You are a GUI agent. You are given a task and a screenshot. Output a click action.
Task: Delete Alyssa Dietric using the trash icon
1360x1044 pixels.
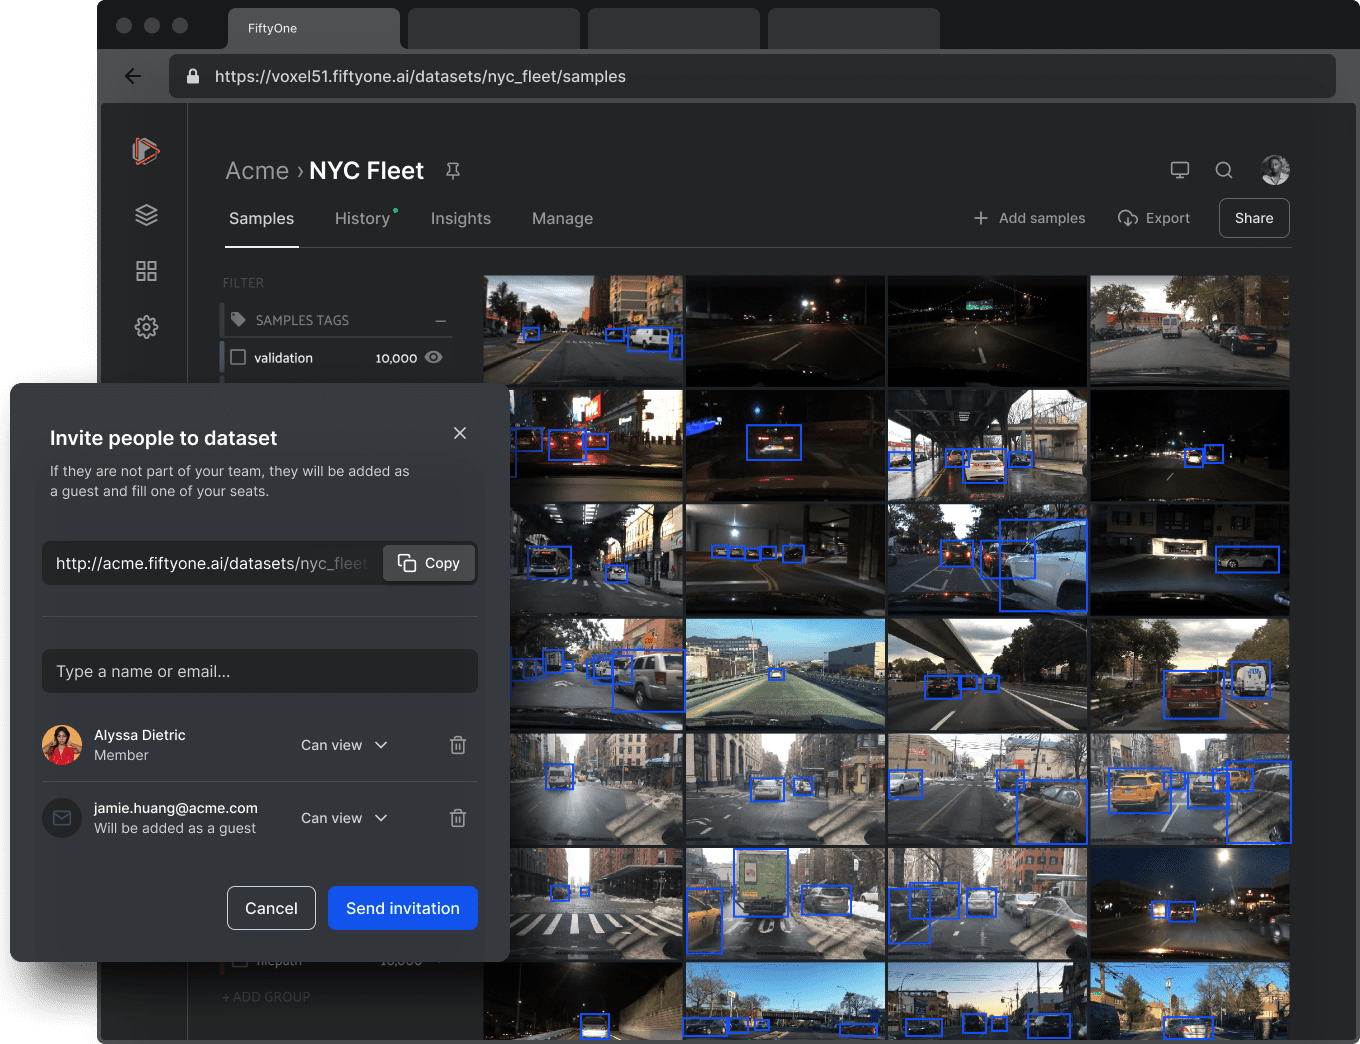point(458,745)
